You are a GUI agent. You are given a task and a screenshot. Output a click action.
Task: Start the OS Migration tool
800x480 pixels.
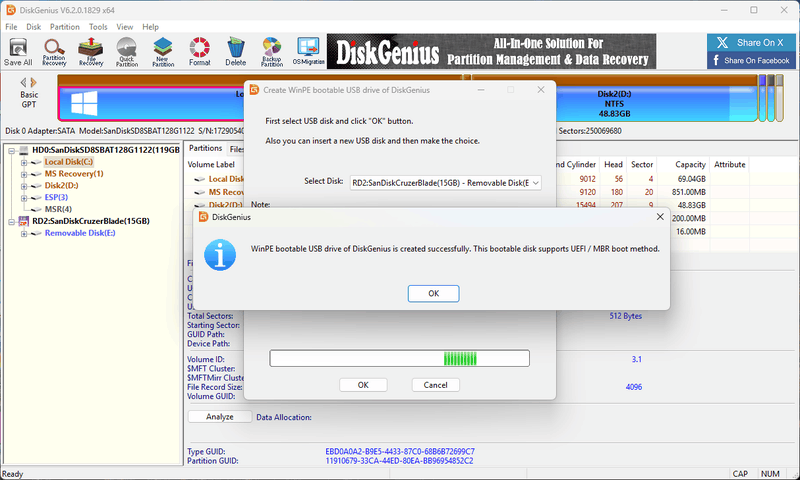click(x=309, y=52)
